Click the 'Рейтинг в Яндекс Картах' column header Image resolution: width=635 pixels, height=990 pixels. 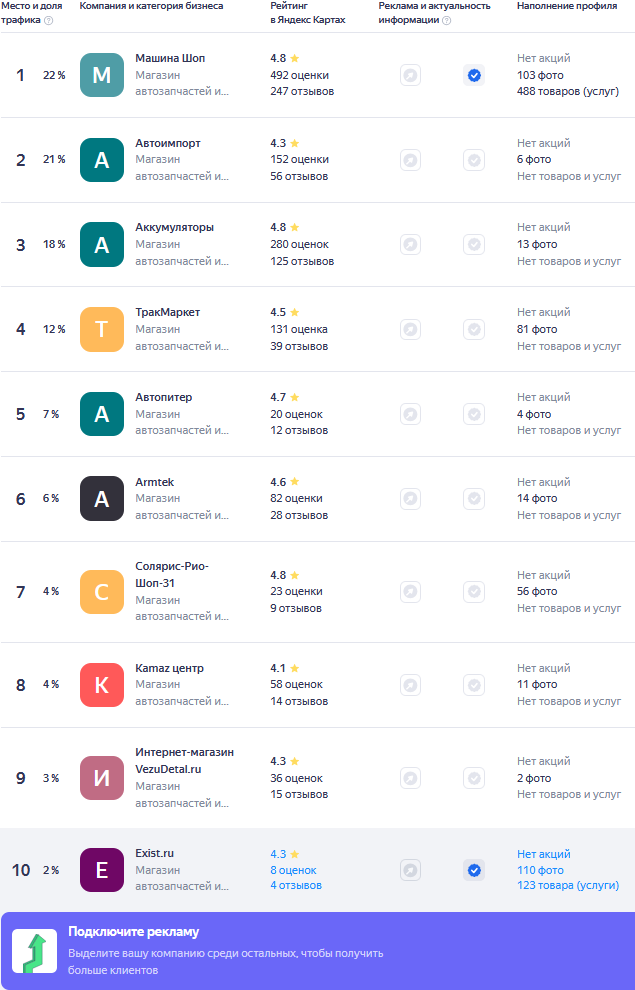click(307, 13)
